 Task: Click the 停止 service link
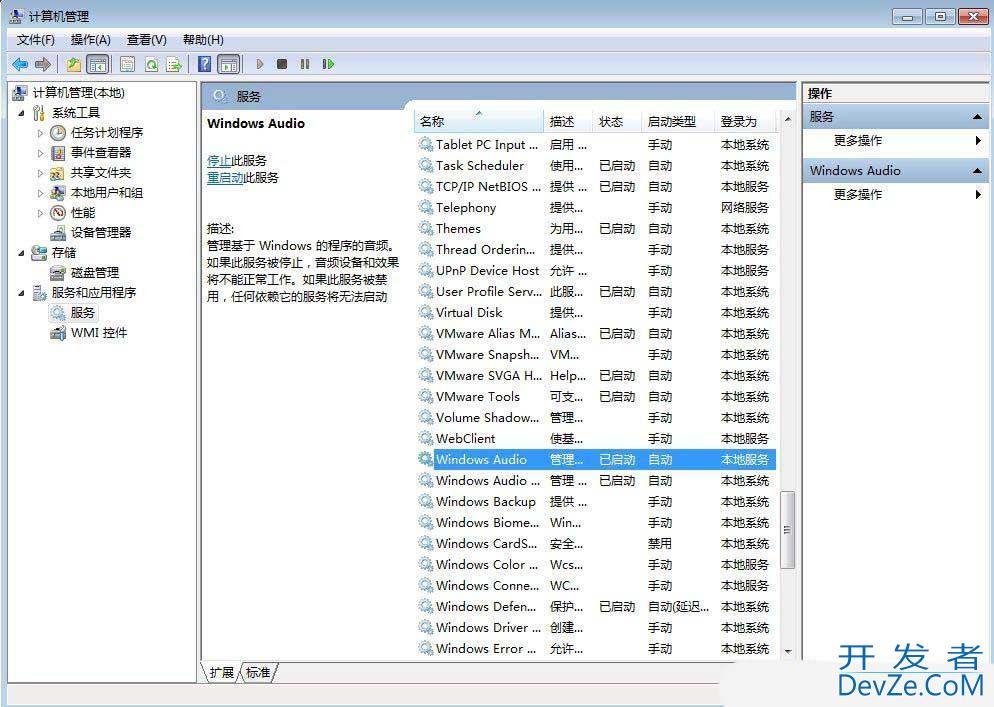click(219, 161)
